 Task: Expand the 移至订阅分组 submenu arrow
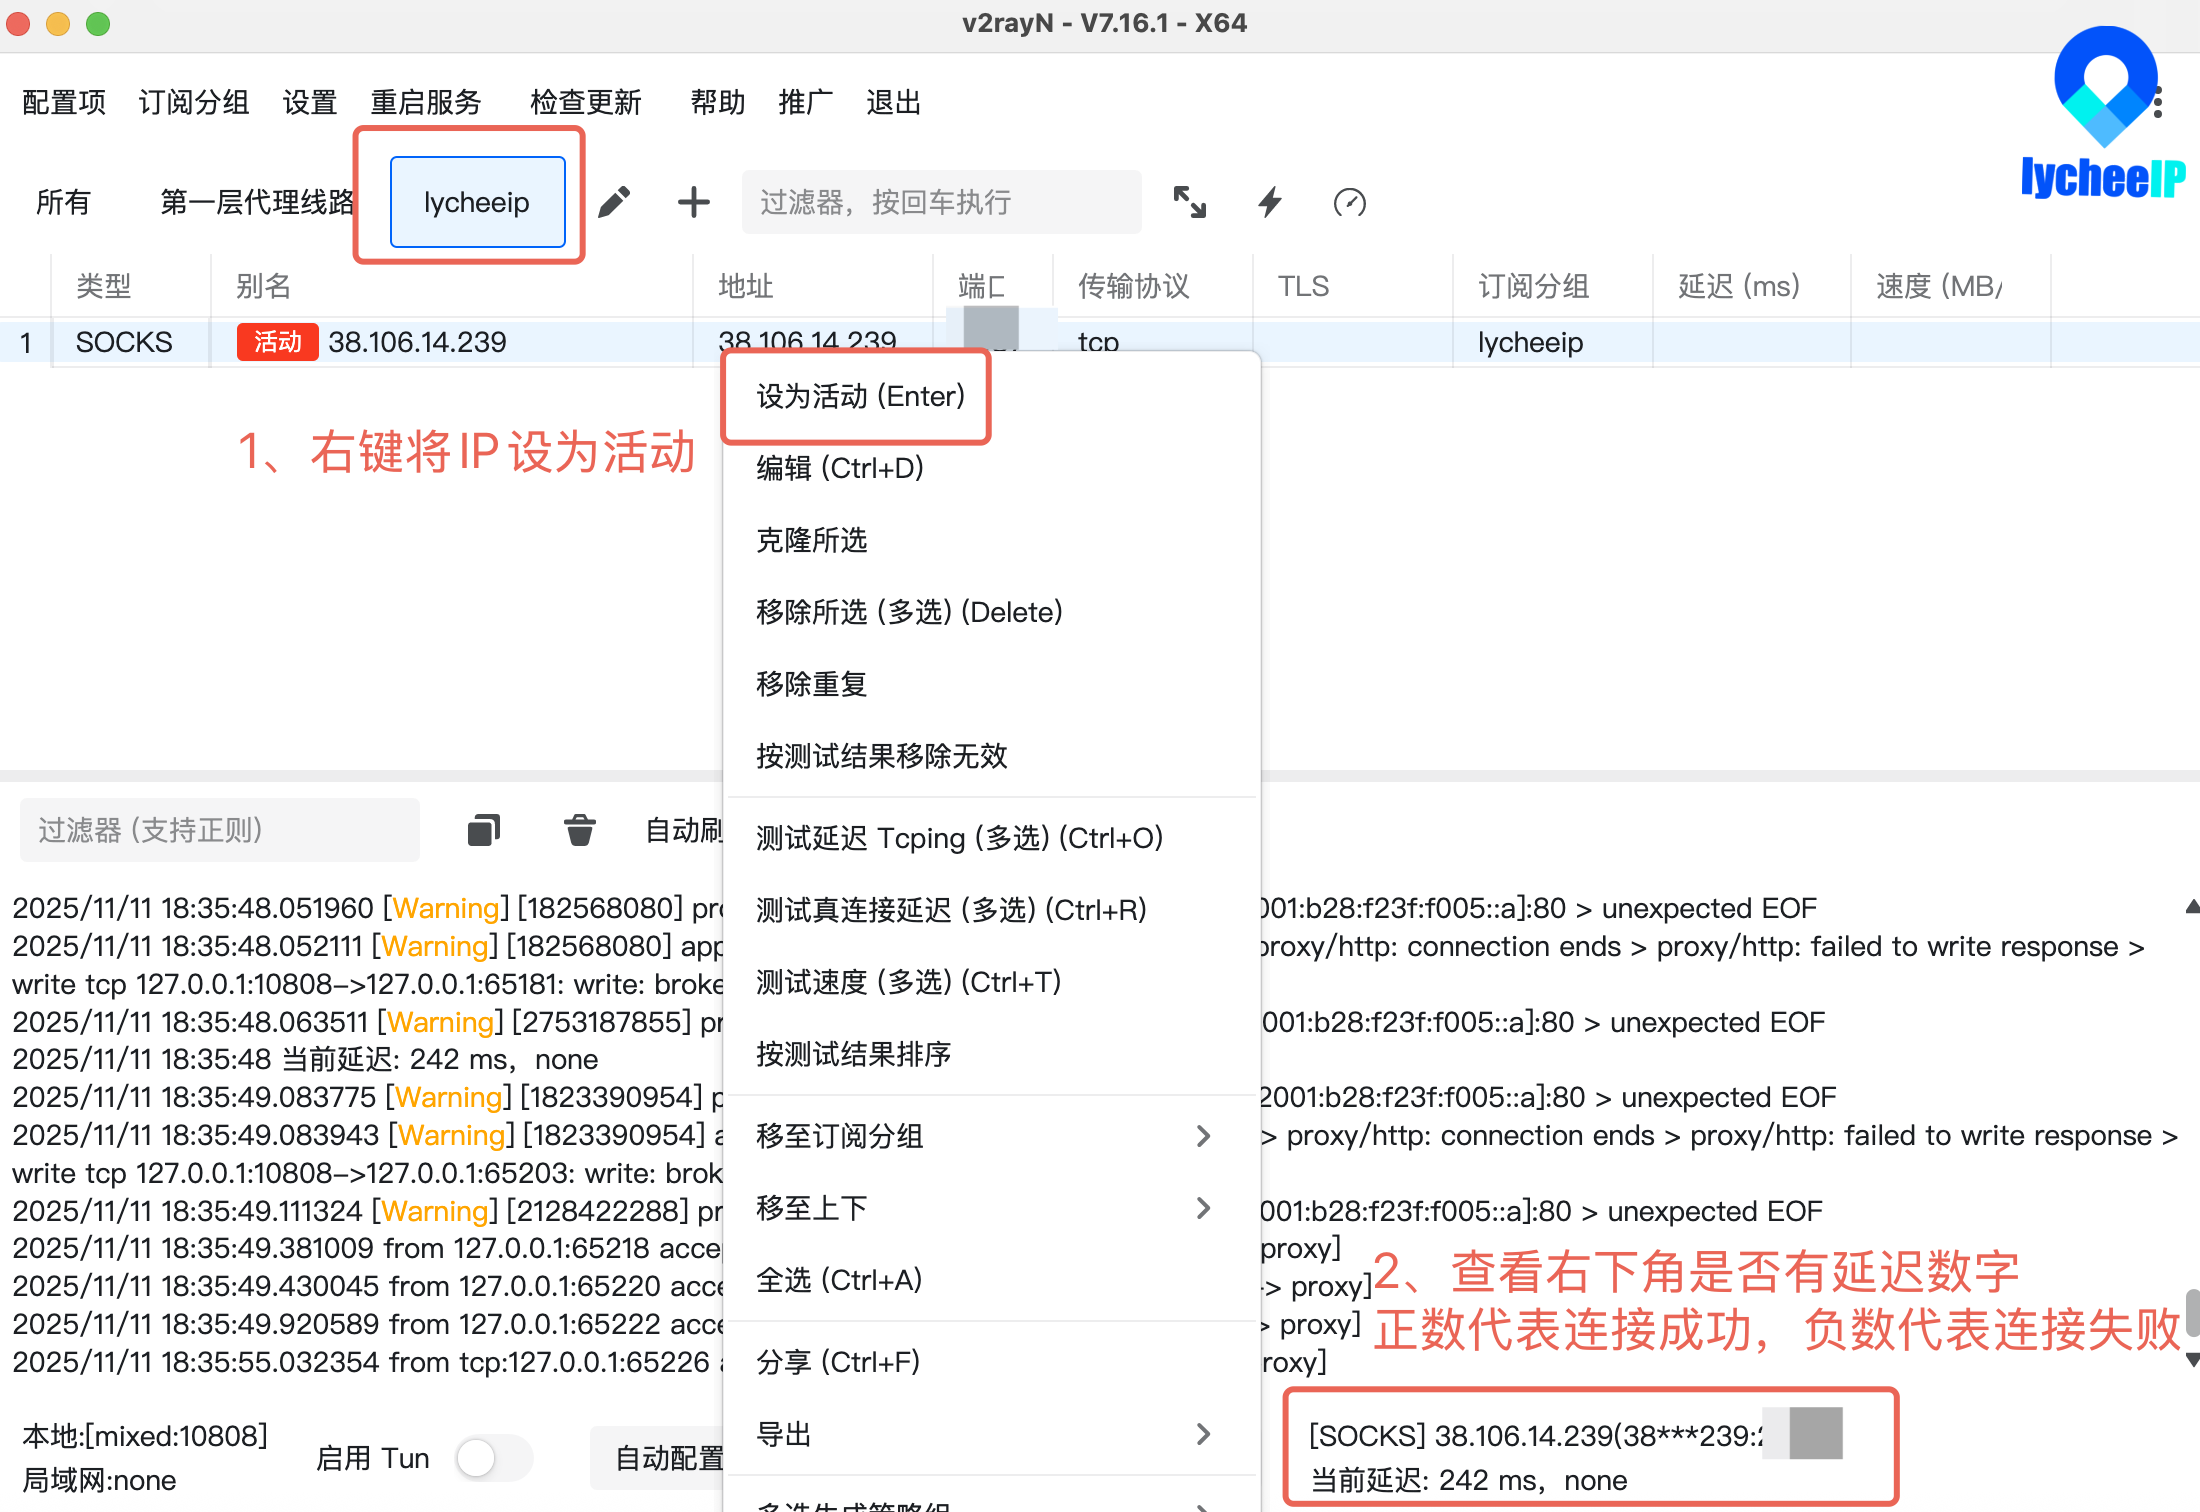pos(1203,1136)
